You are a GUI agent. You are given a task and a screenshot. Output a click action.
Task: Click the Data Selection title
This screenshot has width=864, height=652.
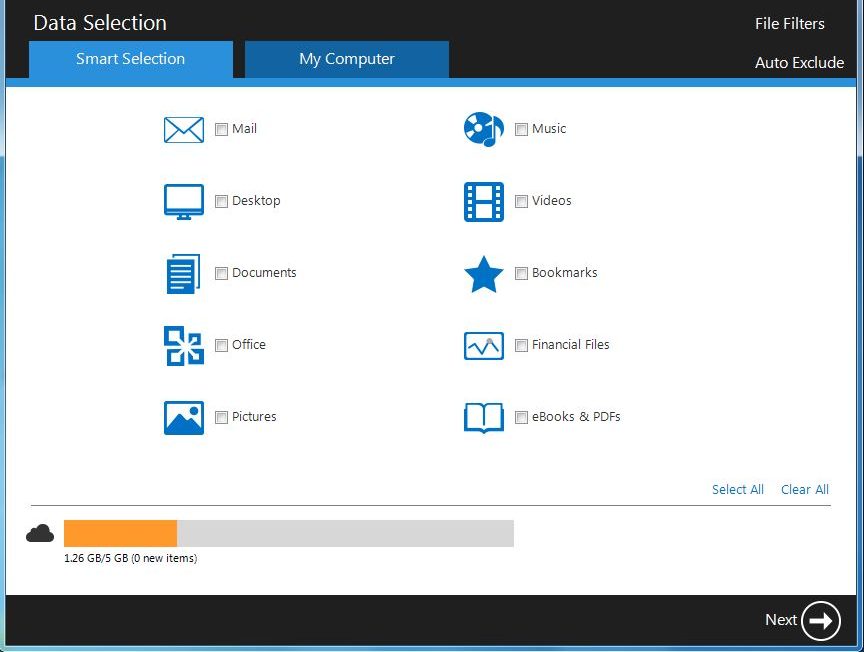100,23
